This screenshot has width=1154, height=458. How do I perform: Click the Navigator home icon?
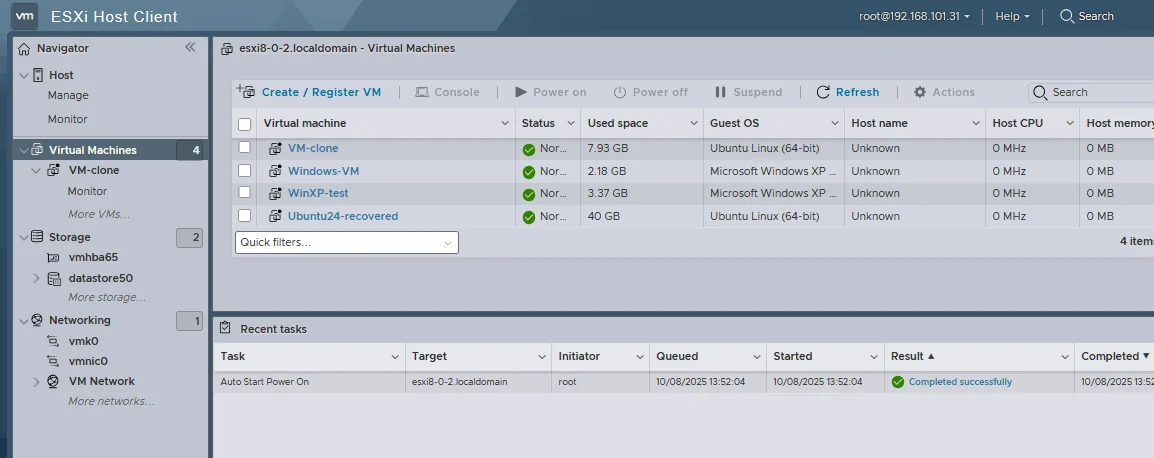click(24, 49)
